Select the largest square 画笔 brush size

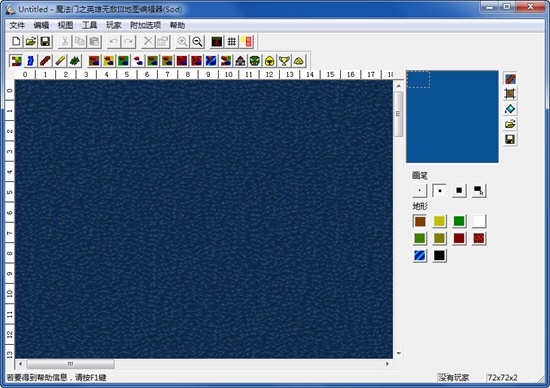pos(459,191)
